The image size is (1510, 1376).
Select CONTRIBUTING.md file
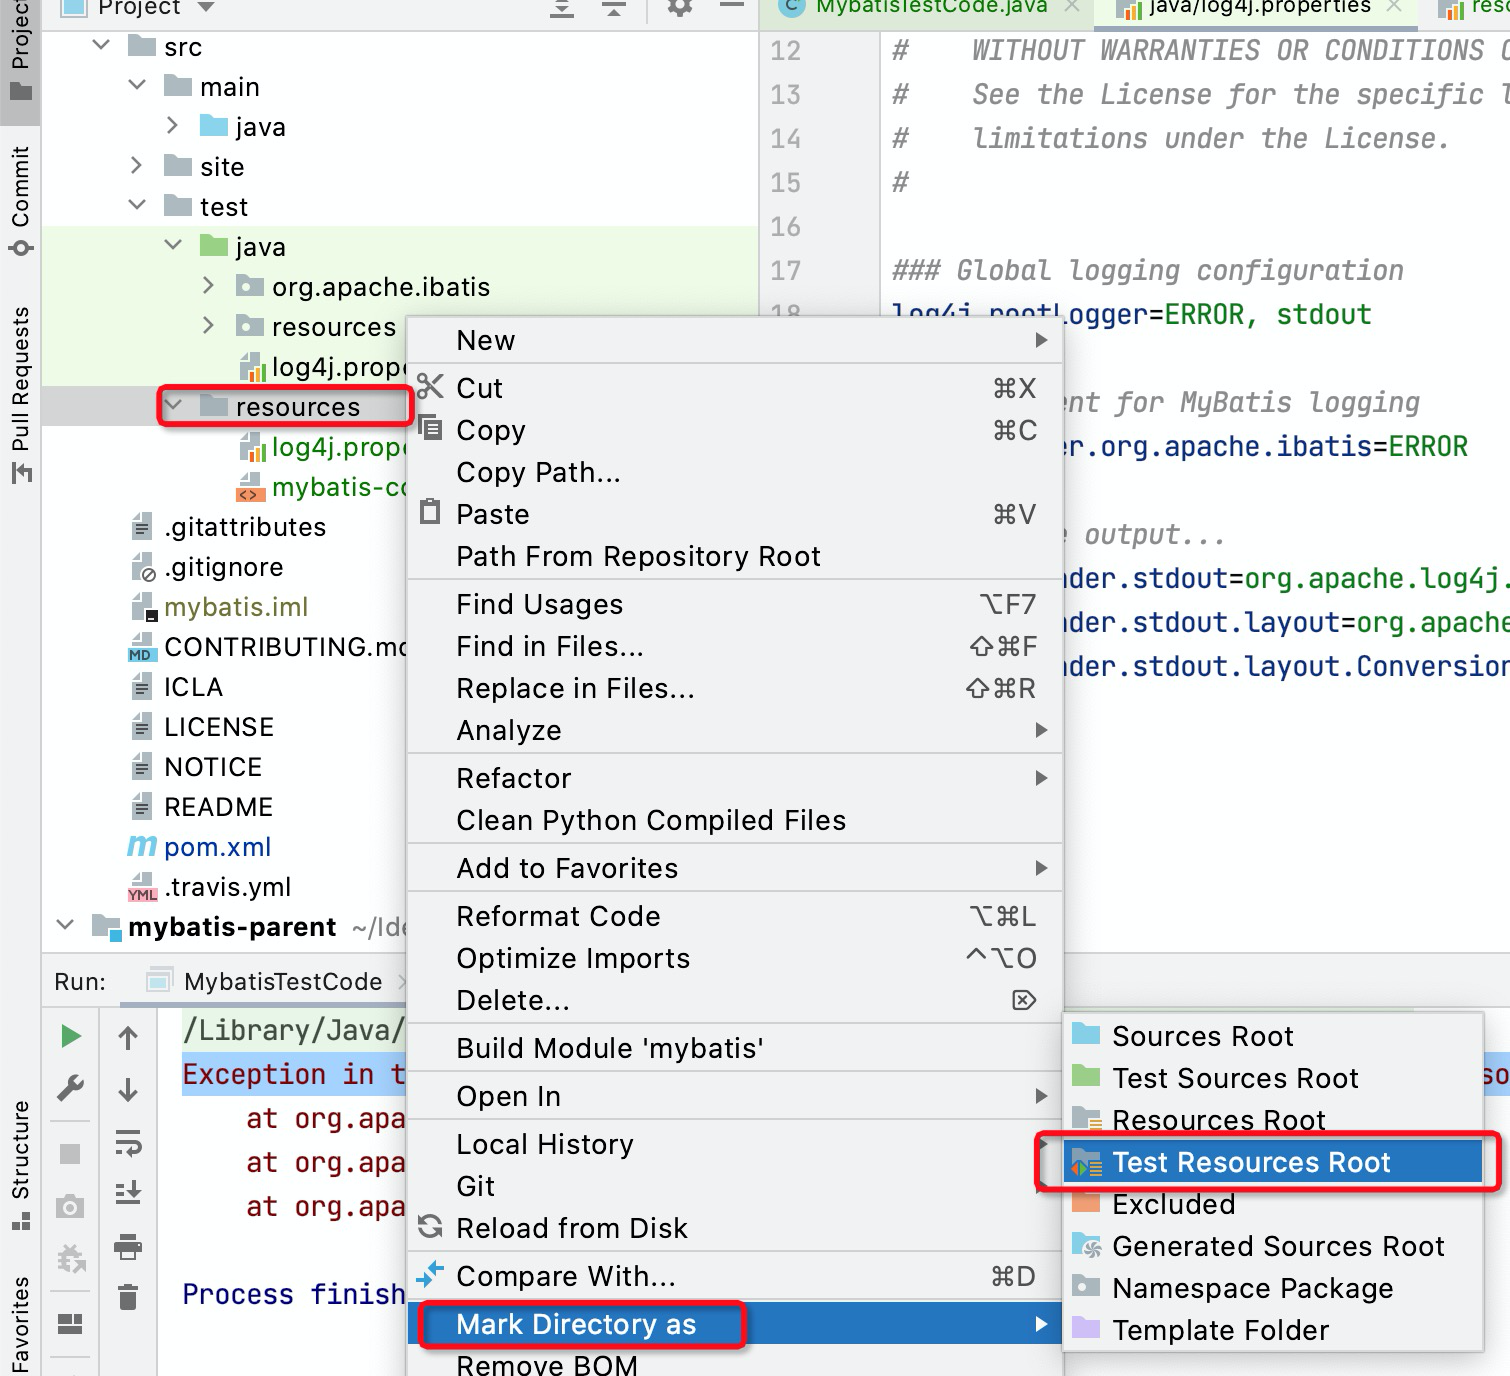[x=284, y=647]
